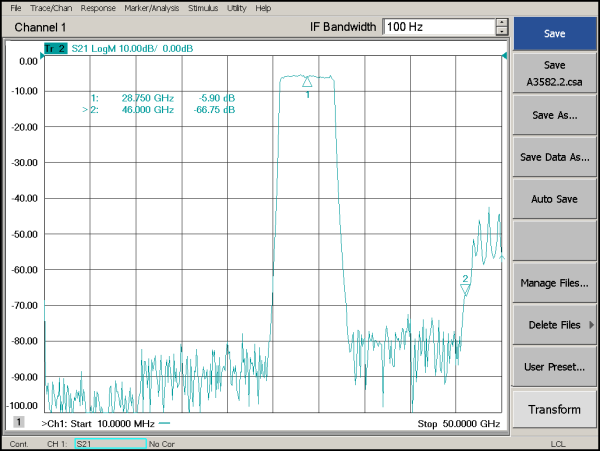
Task: Open the Marker/Analysis menu
Action: 152,8
